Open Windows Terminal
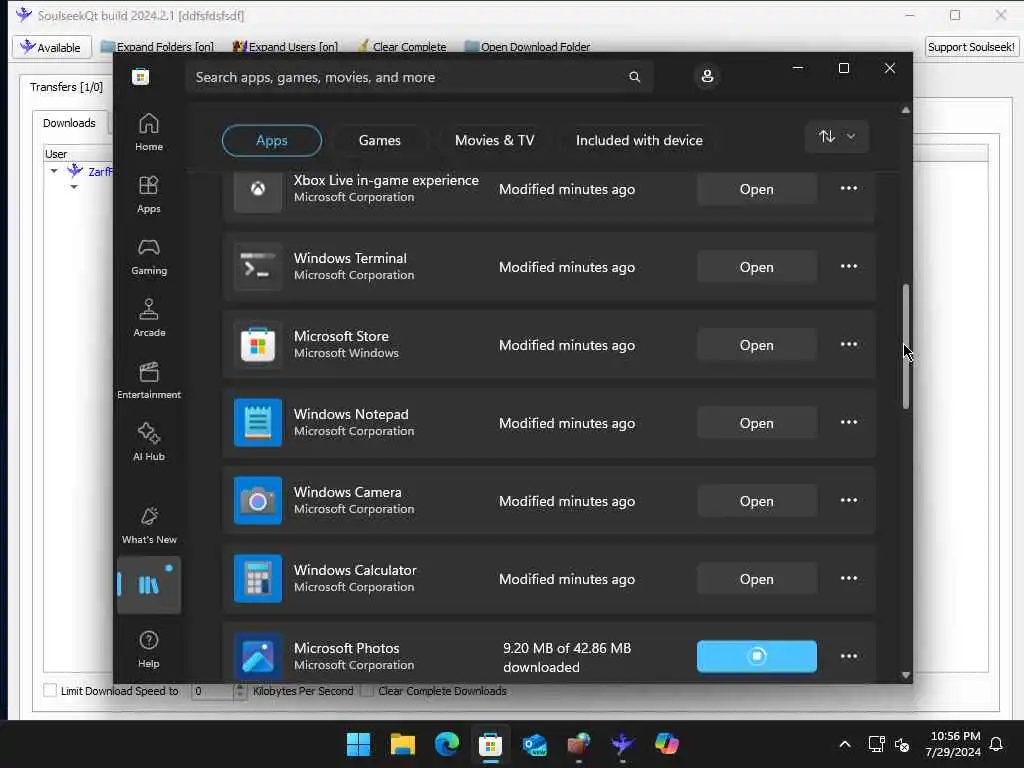The height and width of the screenshot is (768, 1024). click(756, 267)
